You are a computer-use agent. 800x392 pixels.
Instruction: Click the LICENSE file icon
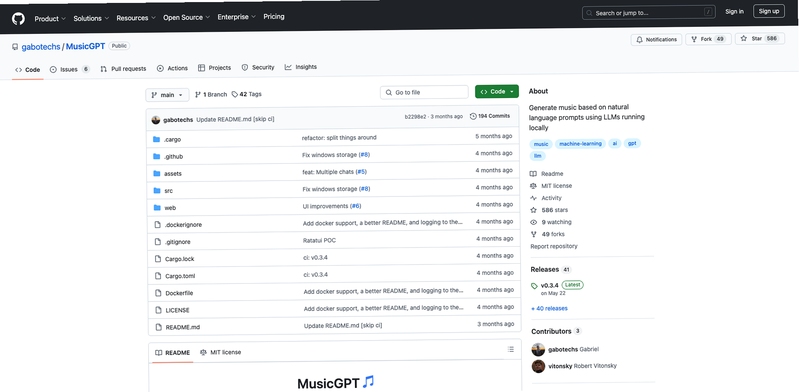pos(159,310)
